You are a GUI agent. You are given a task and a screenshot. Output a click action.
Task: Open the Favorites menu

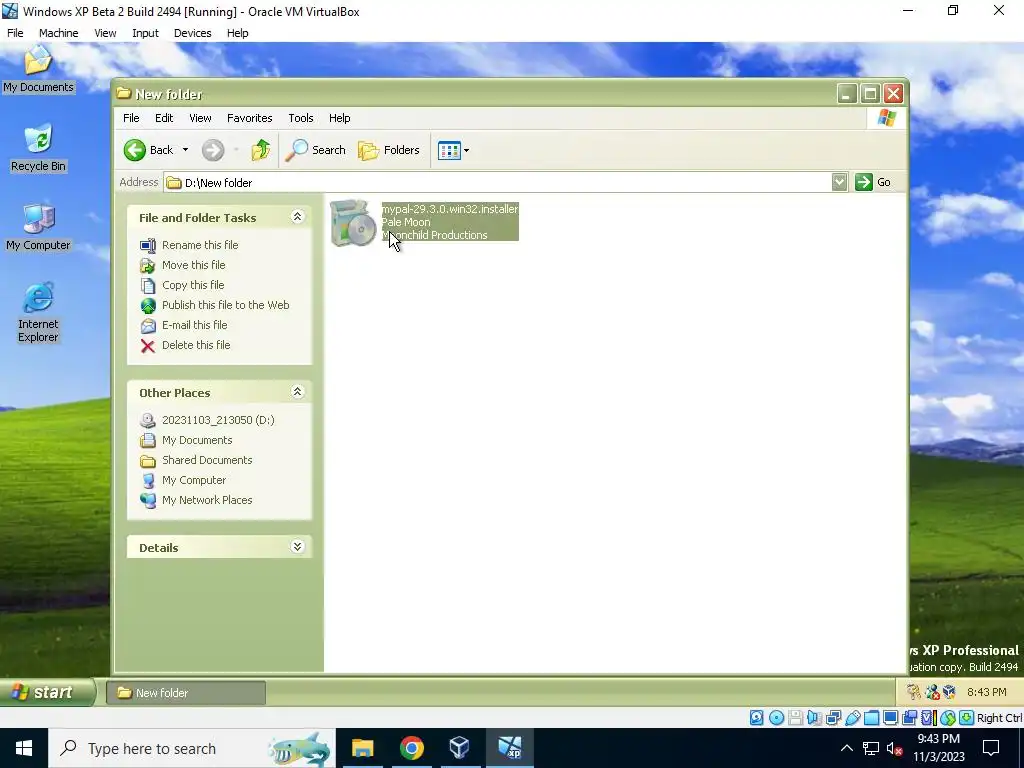point(249,118)
